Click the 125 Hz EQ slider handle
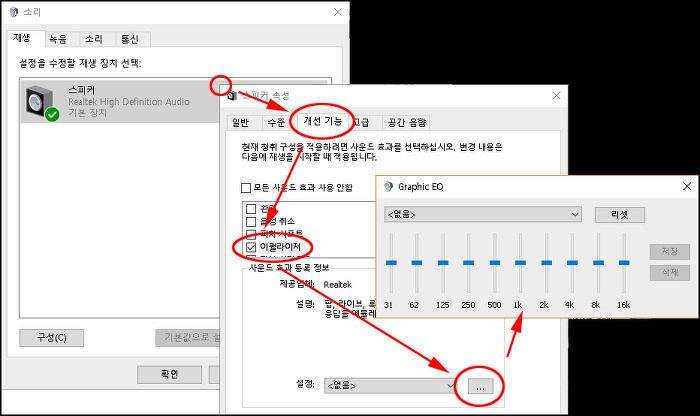The height and width of the screenshot is (416, 700). [x=443, y=263]
